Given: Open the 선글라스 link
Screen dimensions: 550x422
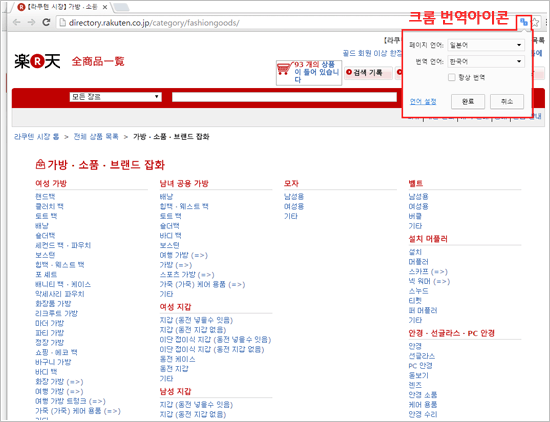Looking at the screenshot, I should click(x=422, y=356).
